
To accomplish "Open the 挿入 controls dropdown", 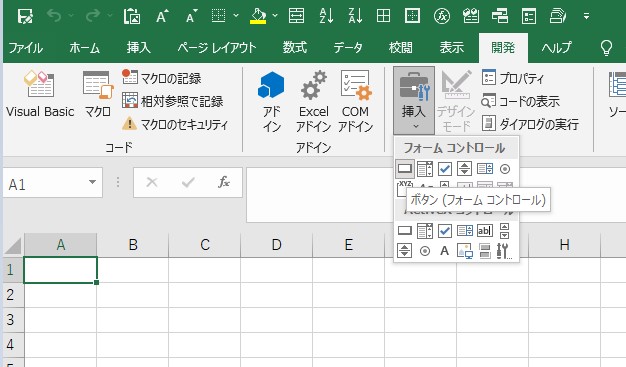I will pos(414,101).
